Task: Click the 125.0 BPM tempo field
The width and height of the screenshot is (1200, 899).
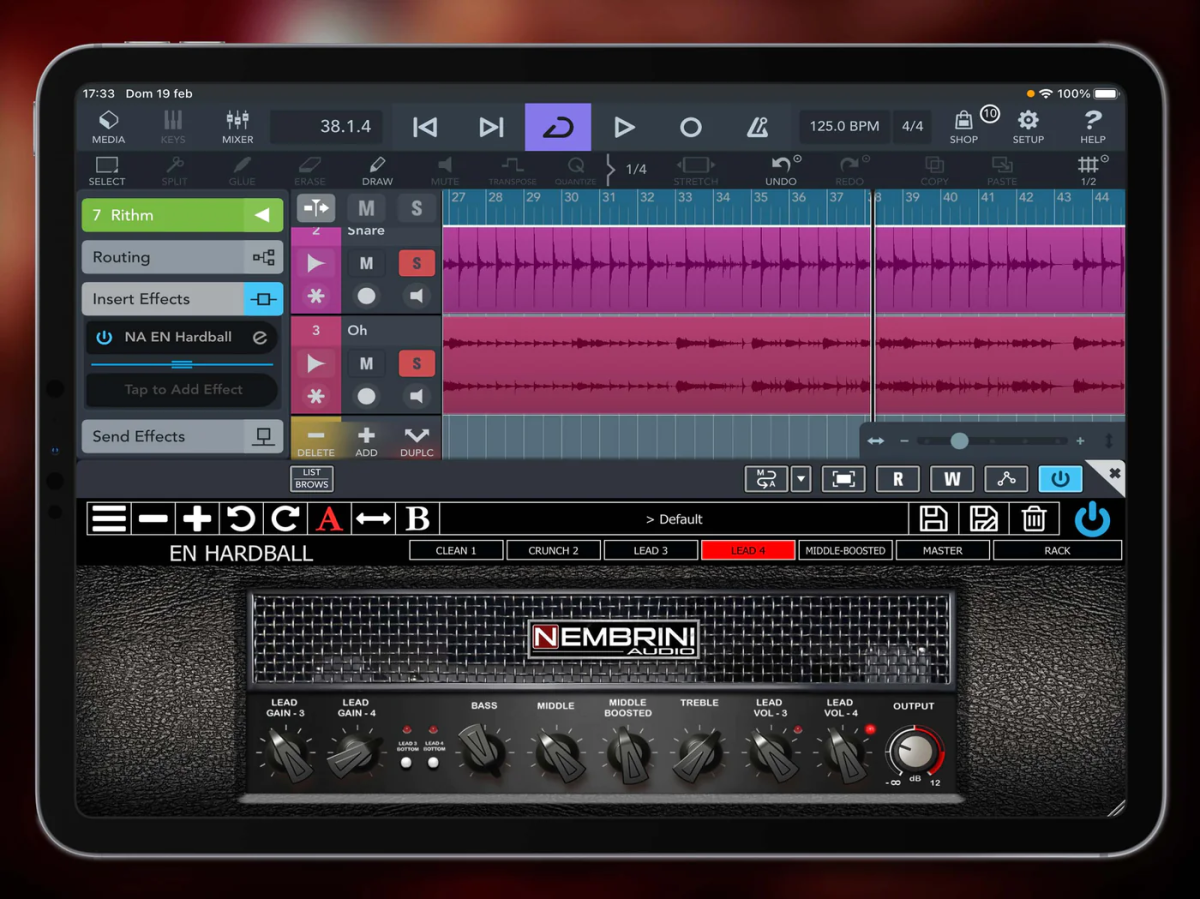Action: coord(844,127)
